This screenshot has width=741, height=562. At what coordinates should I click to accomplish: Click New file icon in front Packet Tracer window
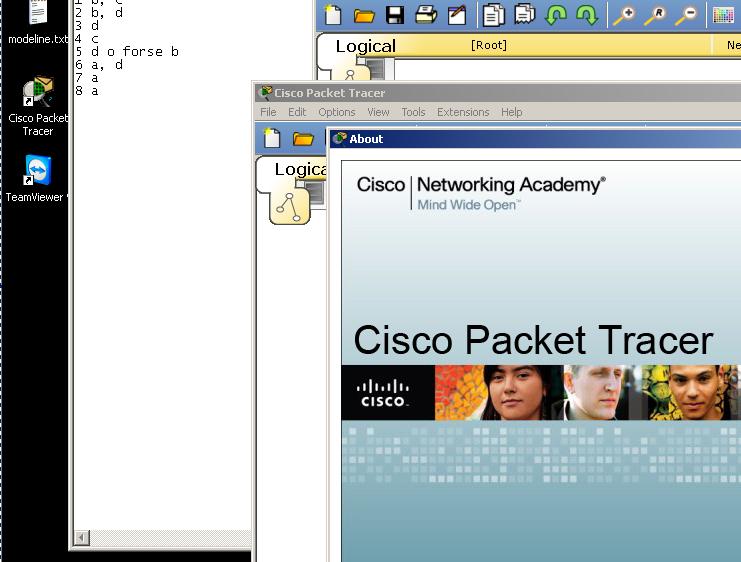(x=272, y=138)
